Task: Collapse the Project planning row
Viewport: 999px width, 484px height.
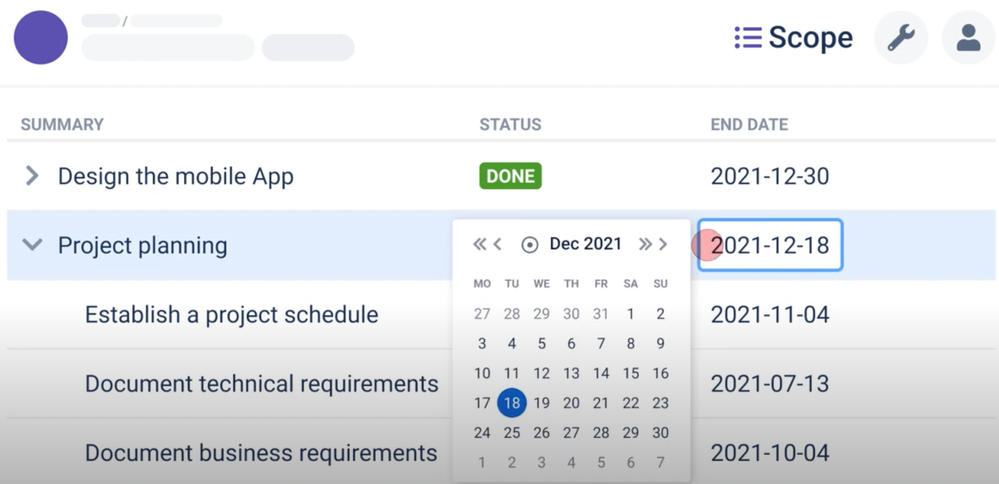Action: pyautogui.click(x=32, y=245)
